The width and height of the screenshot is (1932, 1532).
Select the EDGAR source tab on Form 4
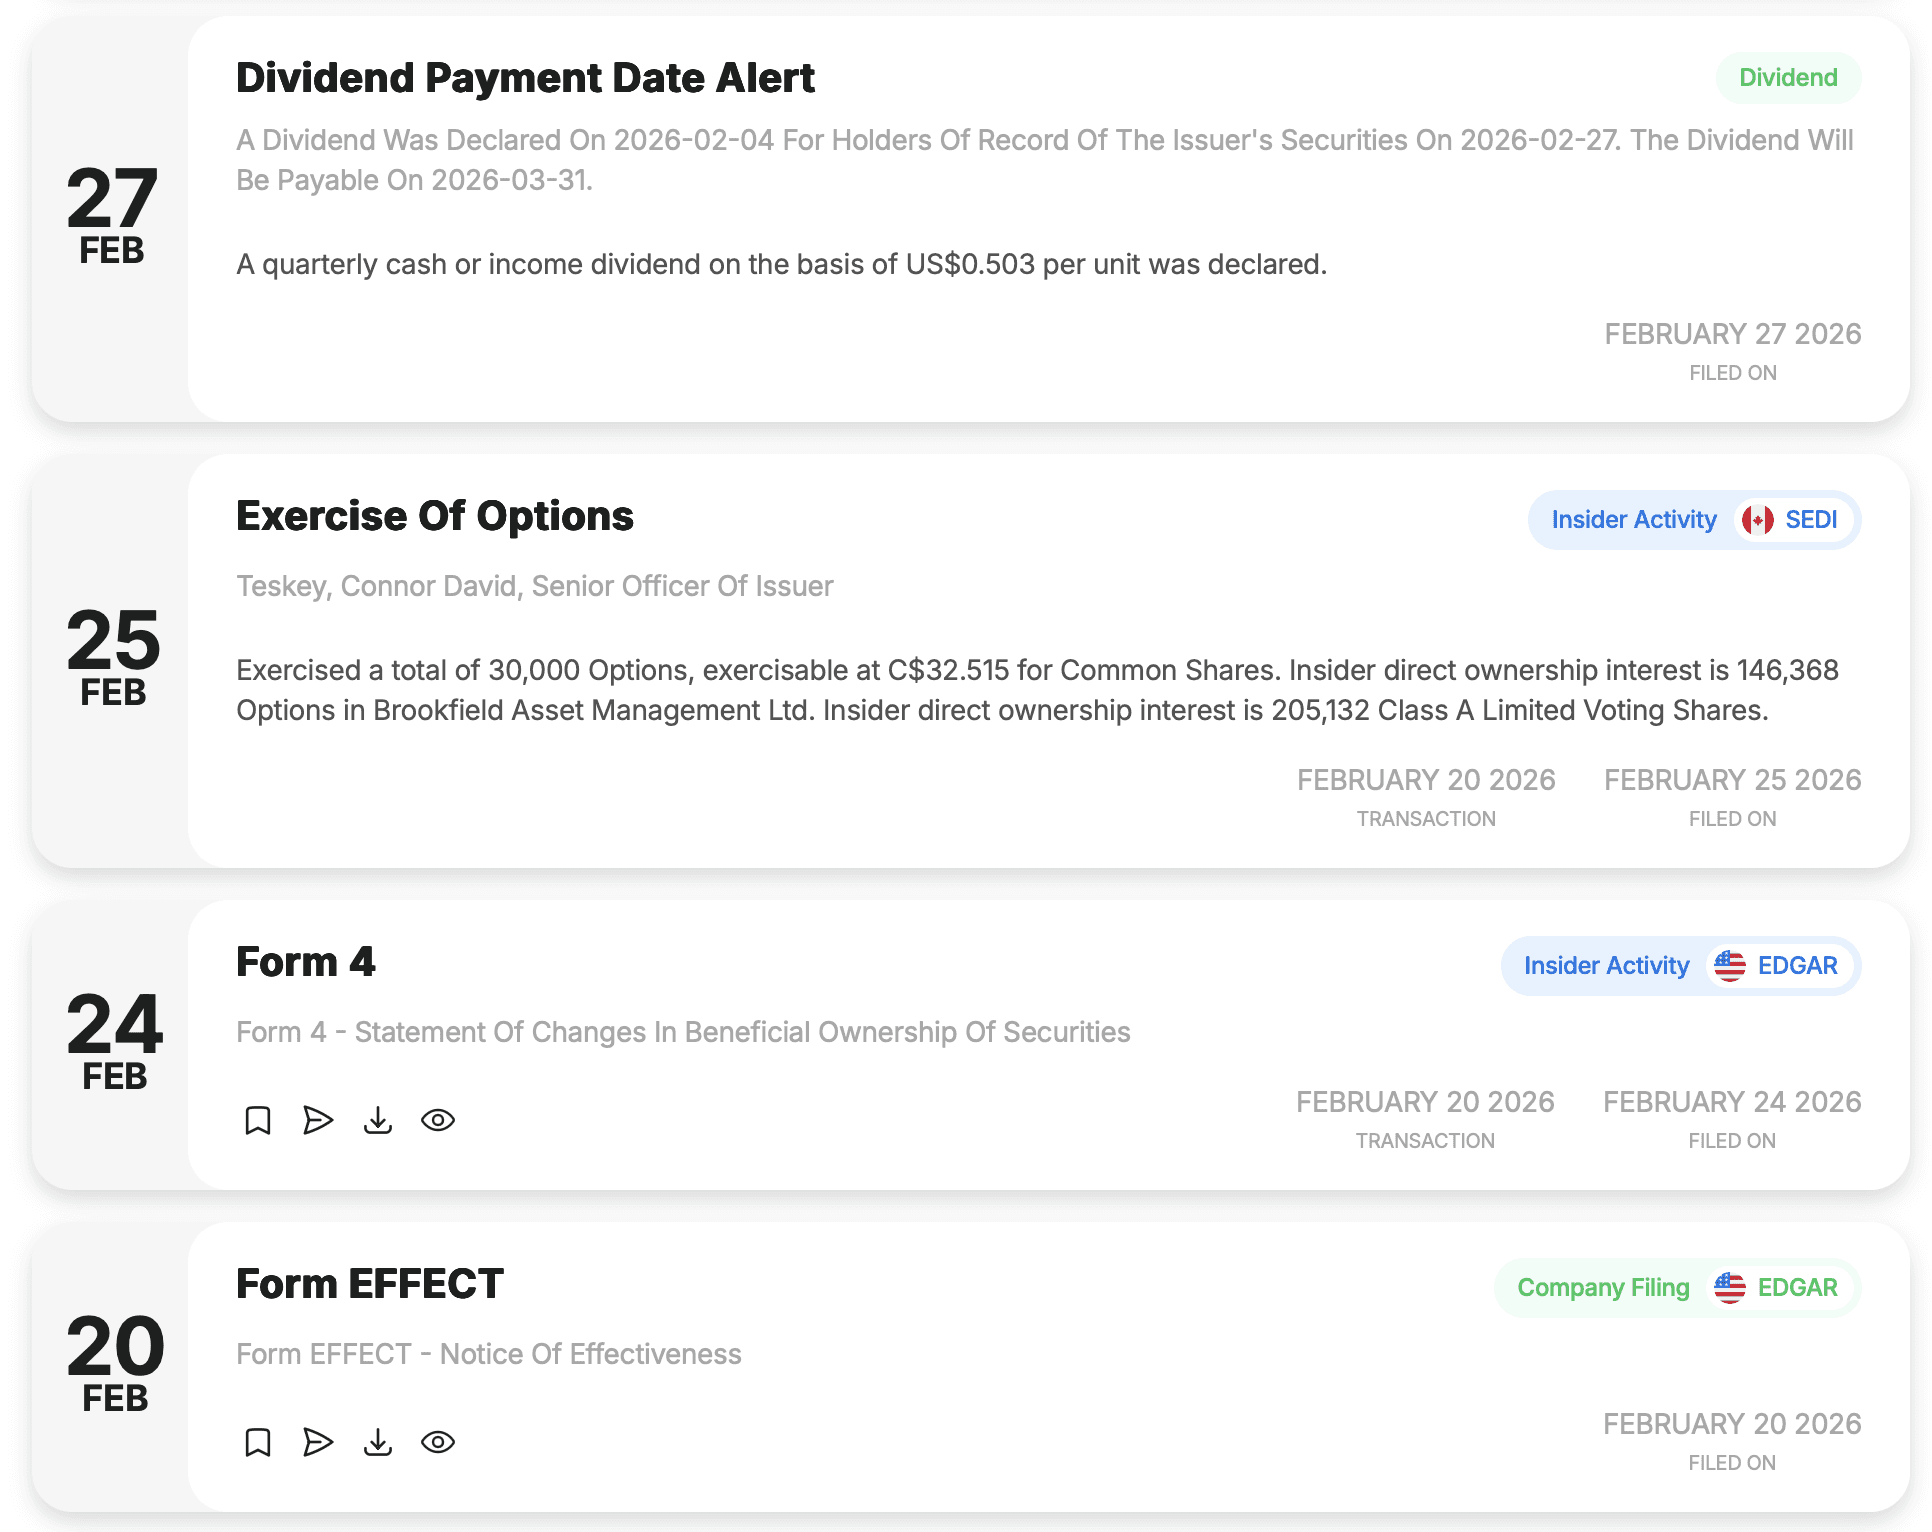[x=1797, y=966]
